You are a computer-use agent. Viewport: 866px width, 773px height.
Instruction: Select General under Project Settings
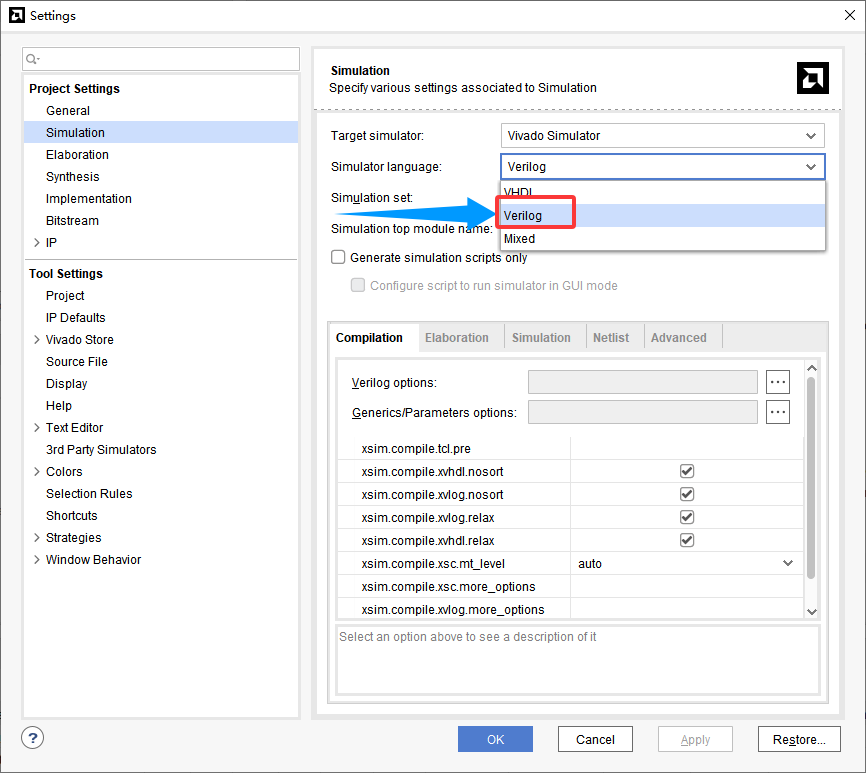coord(67,110)
